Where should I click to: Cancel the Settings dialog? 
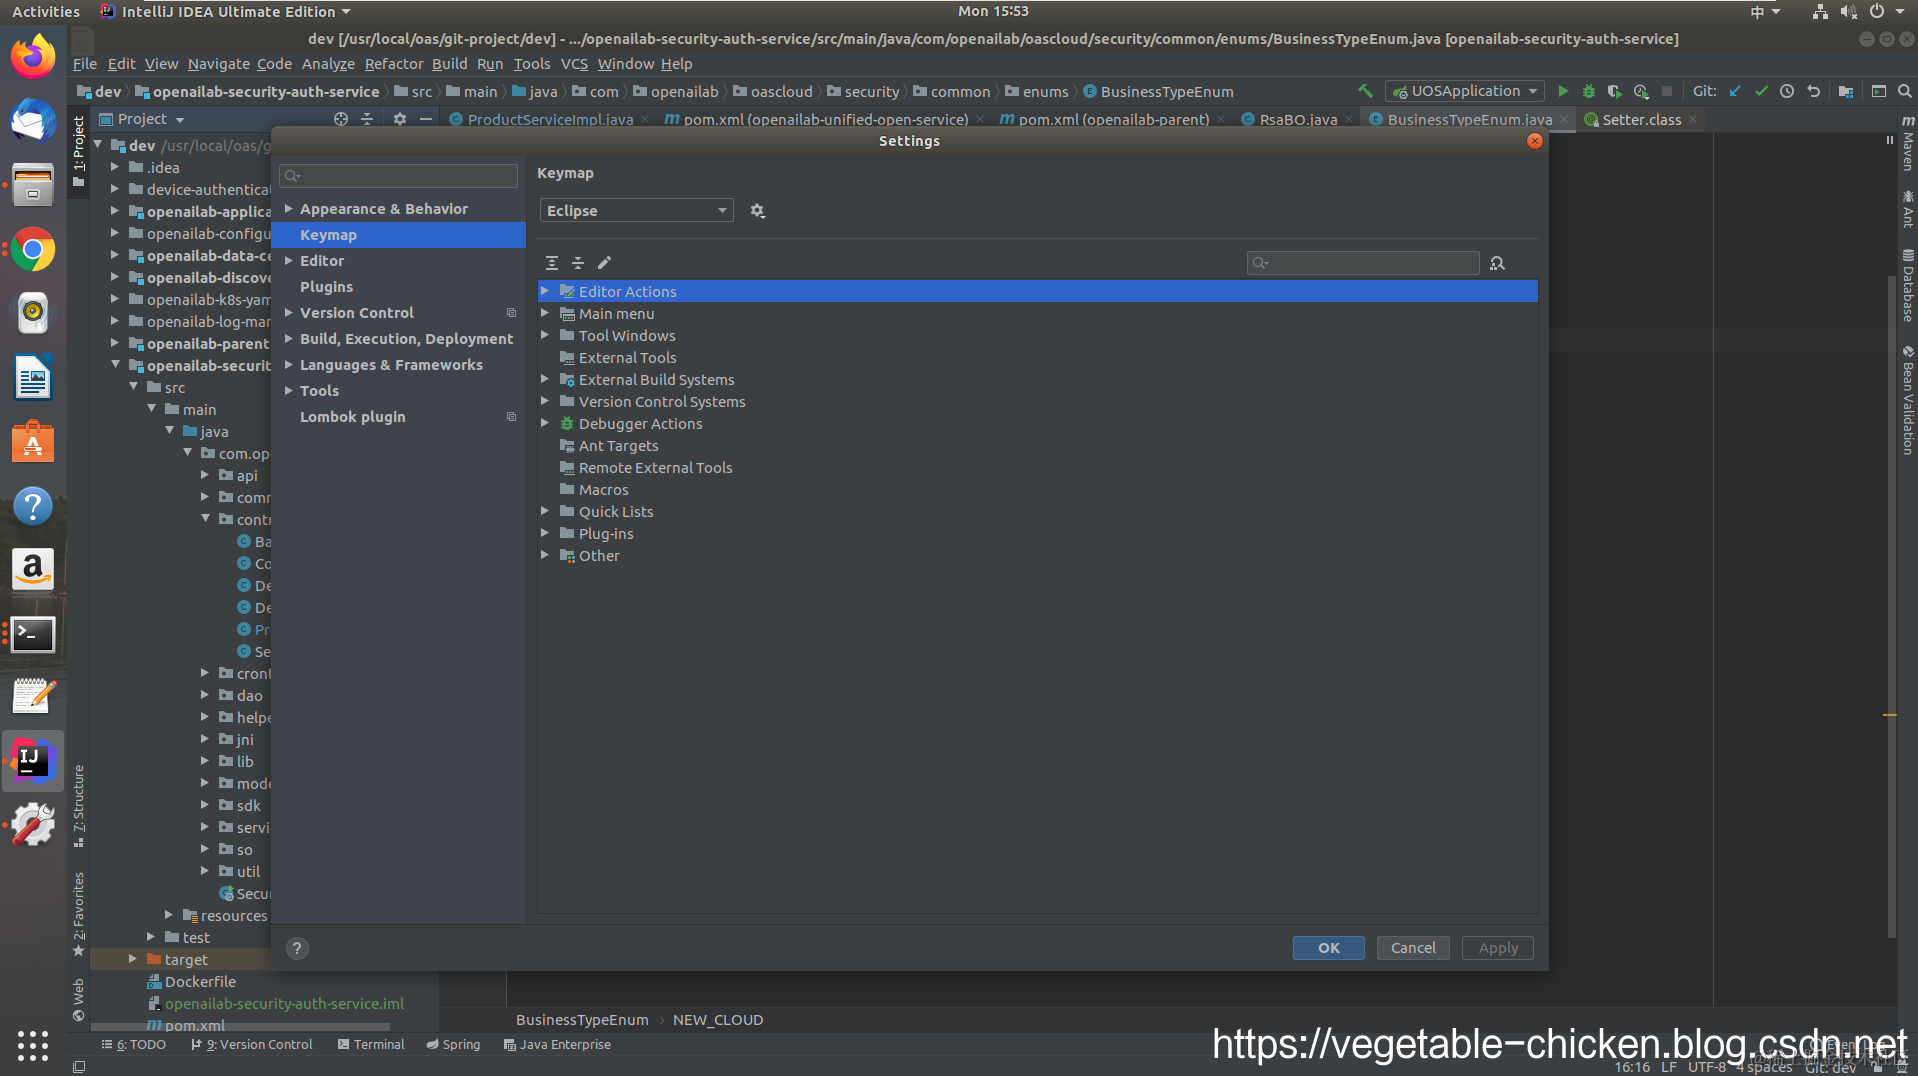[1413, 948]
